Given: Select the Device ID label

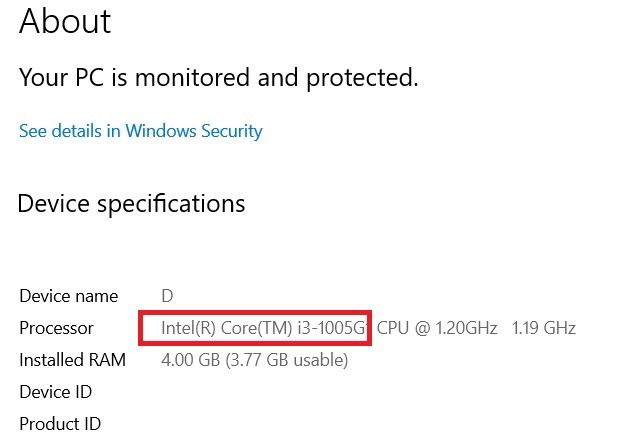Looking at the screenshot, I should [x=56, y=392].
